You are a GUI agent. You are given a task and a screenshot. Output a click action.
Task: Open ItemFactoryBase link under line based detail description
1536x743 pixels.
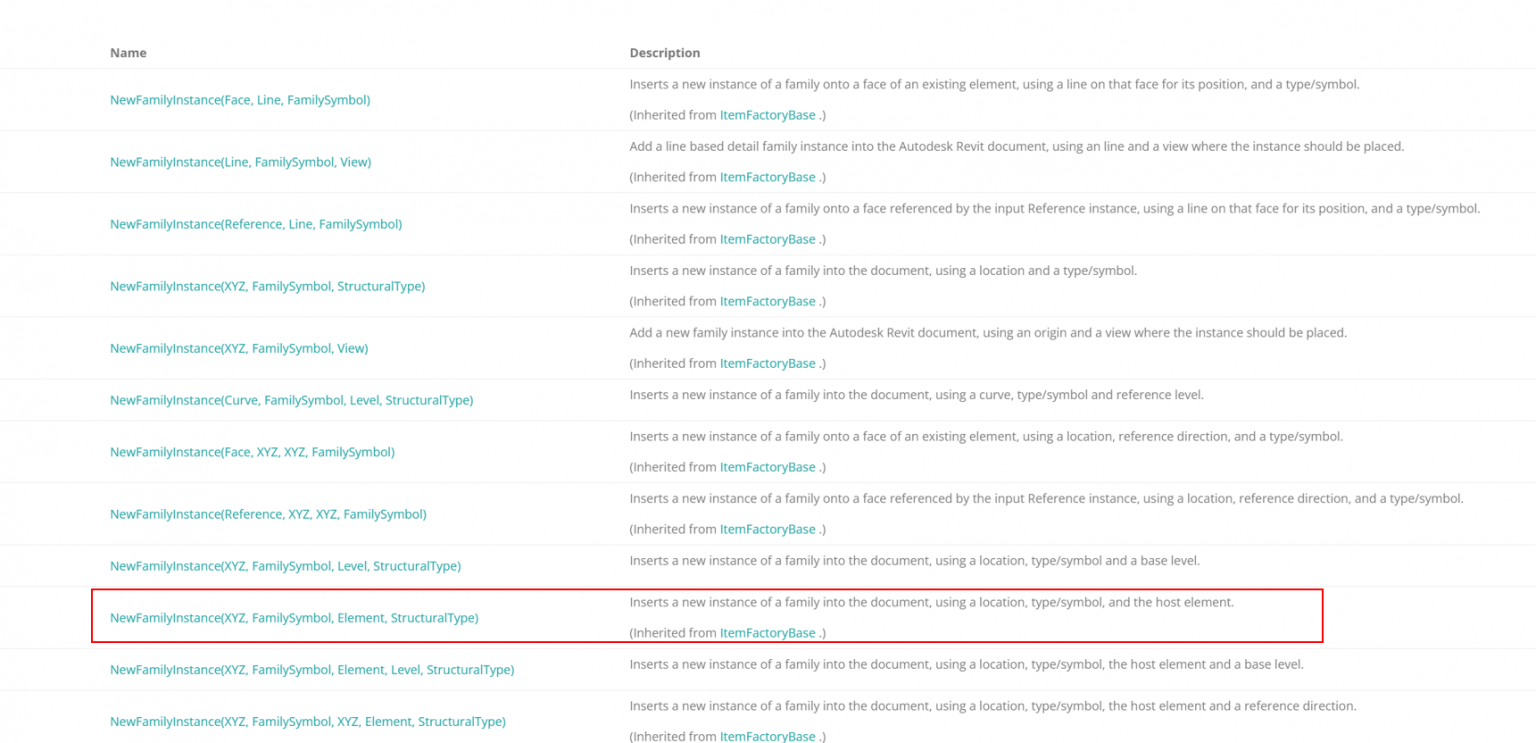coord(767,177)
